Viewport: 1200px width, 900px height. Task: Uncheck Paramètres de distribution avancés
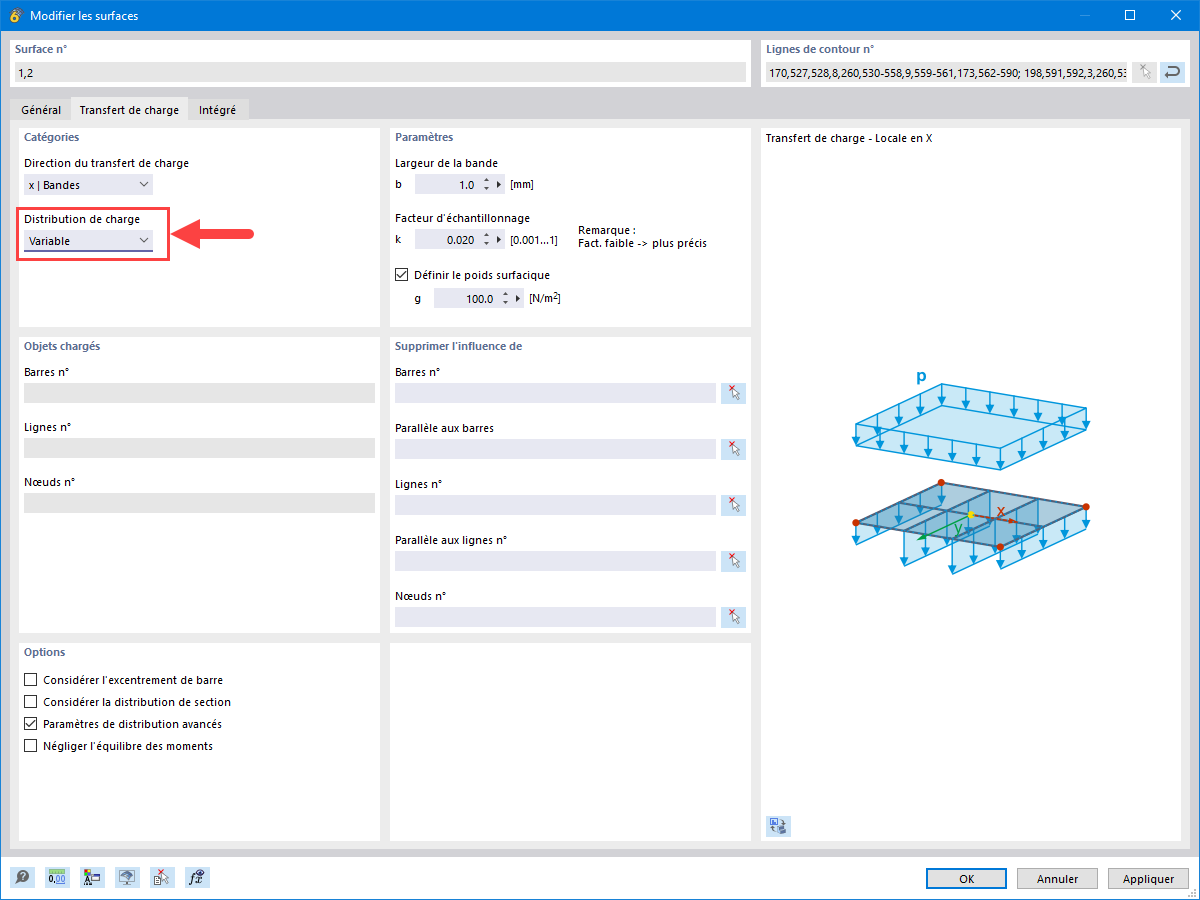click(31, 724)
